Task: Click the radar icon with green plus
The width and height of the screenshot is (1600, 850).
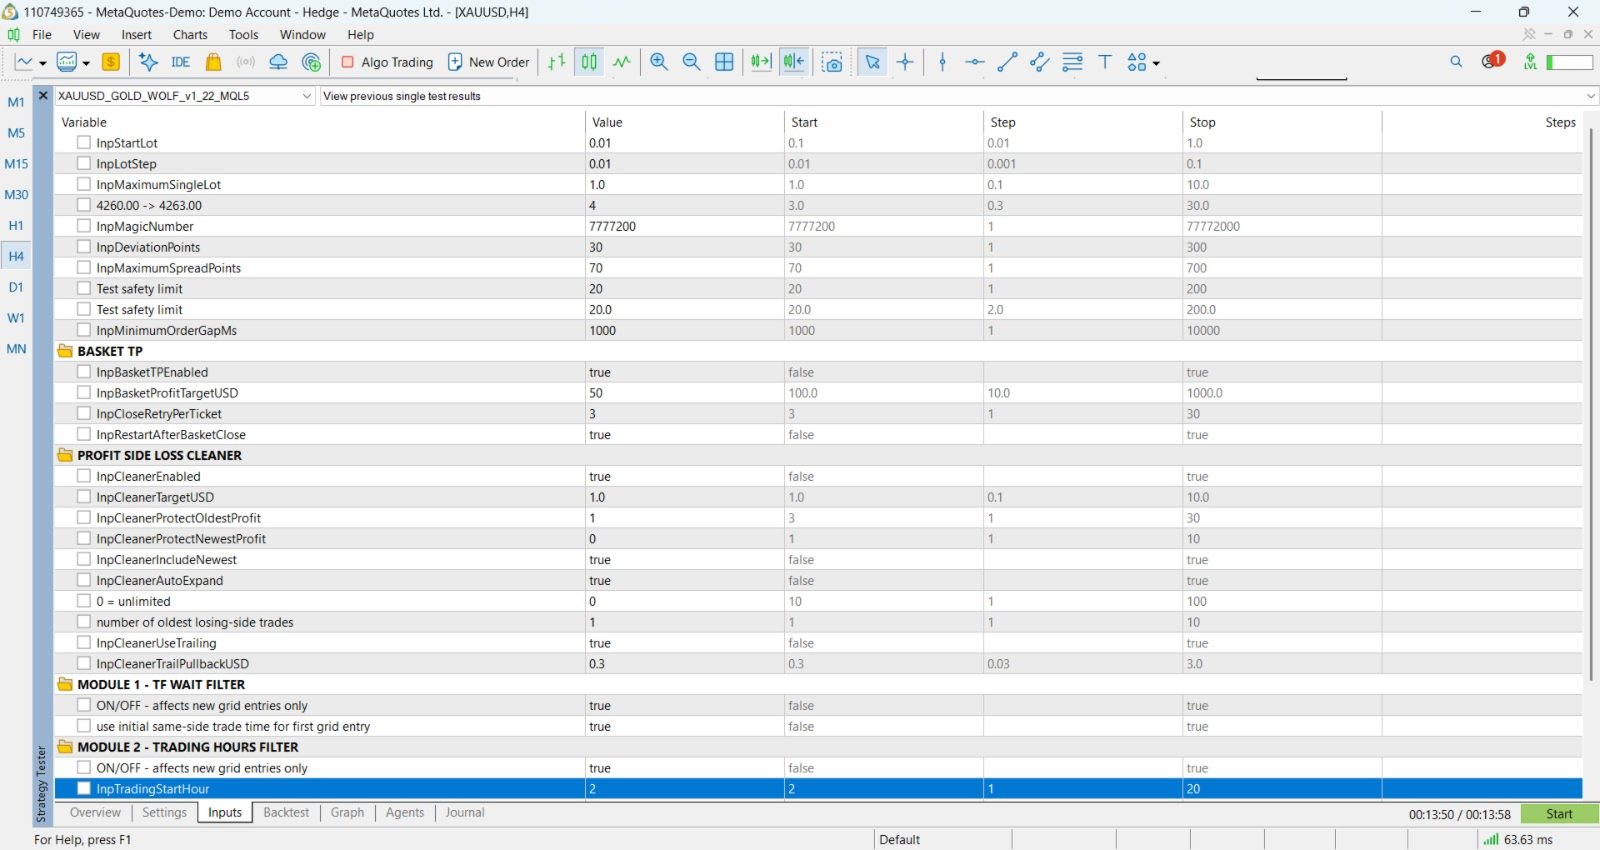Action: click(x=312, y=62)
